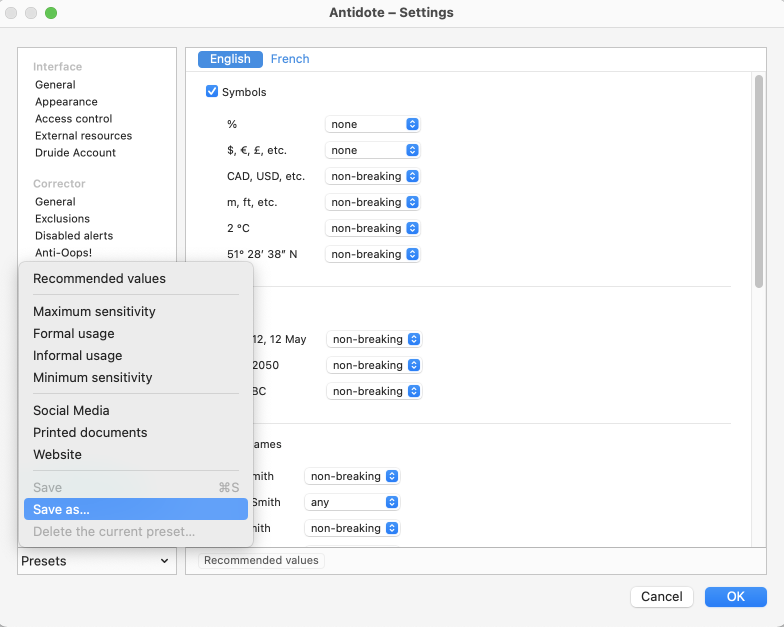Apply the Social Media preset

(x=71, y=411)
